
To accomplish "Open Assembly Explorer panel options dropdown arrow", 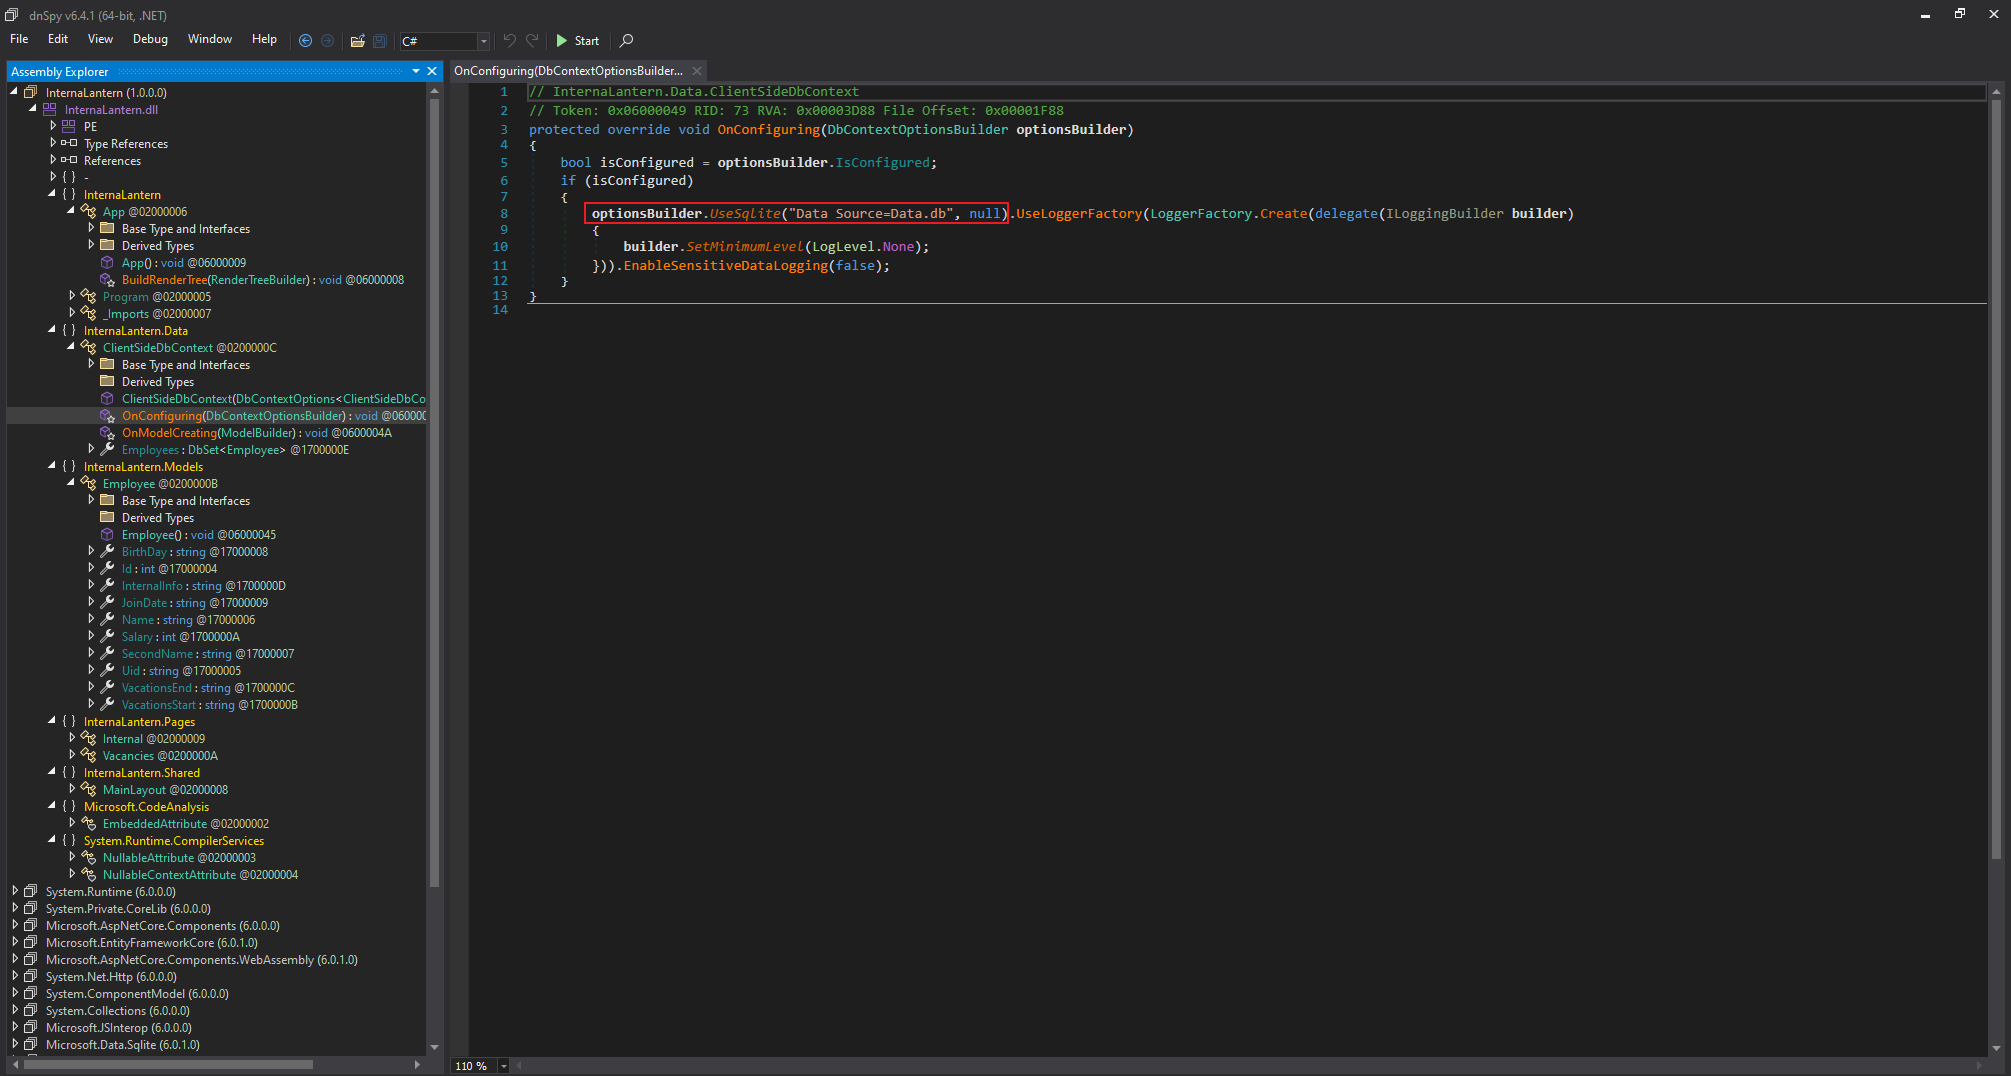I will click(416, 71).
